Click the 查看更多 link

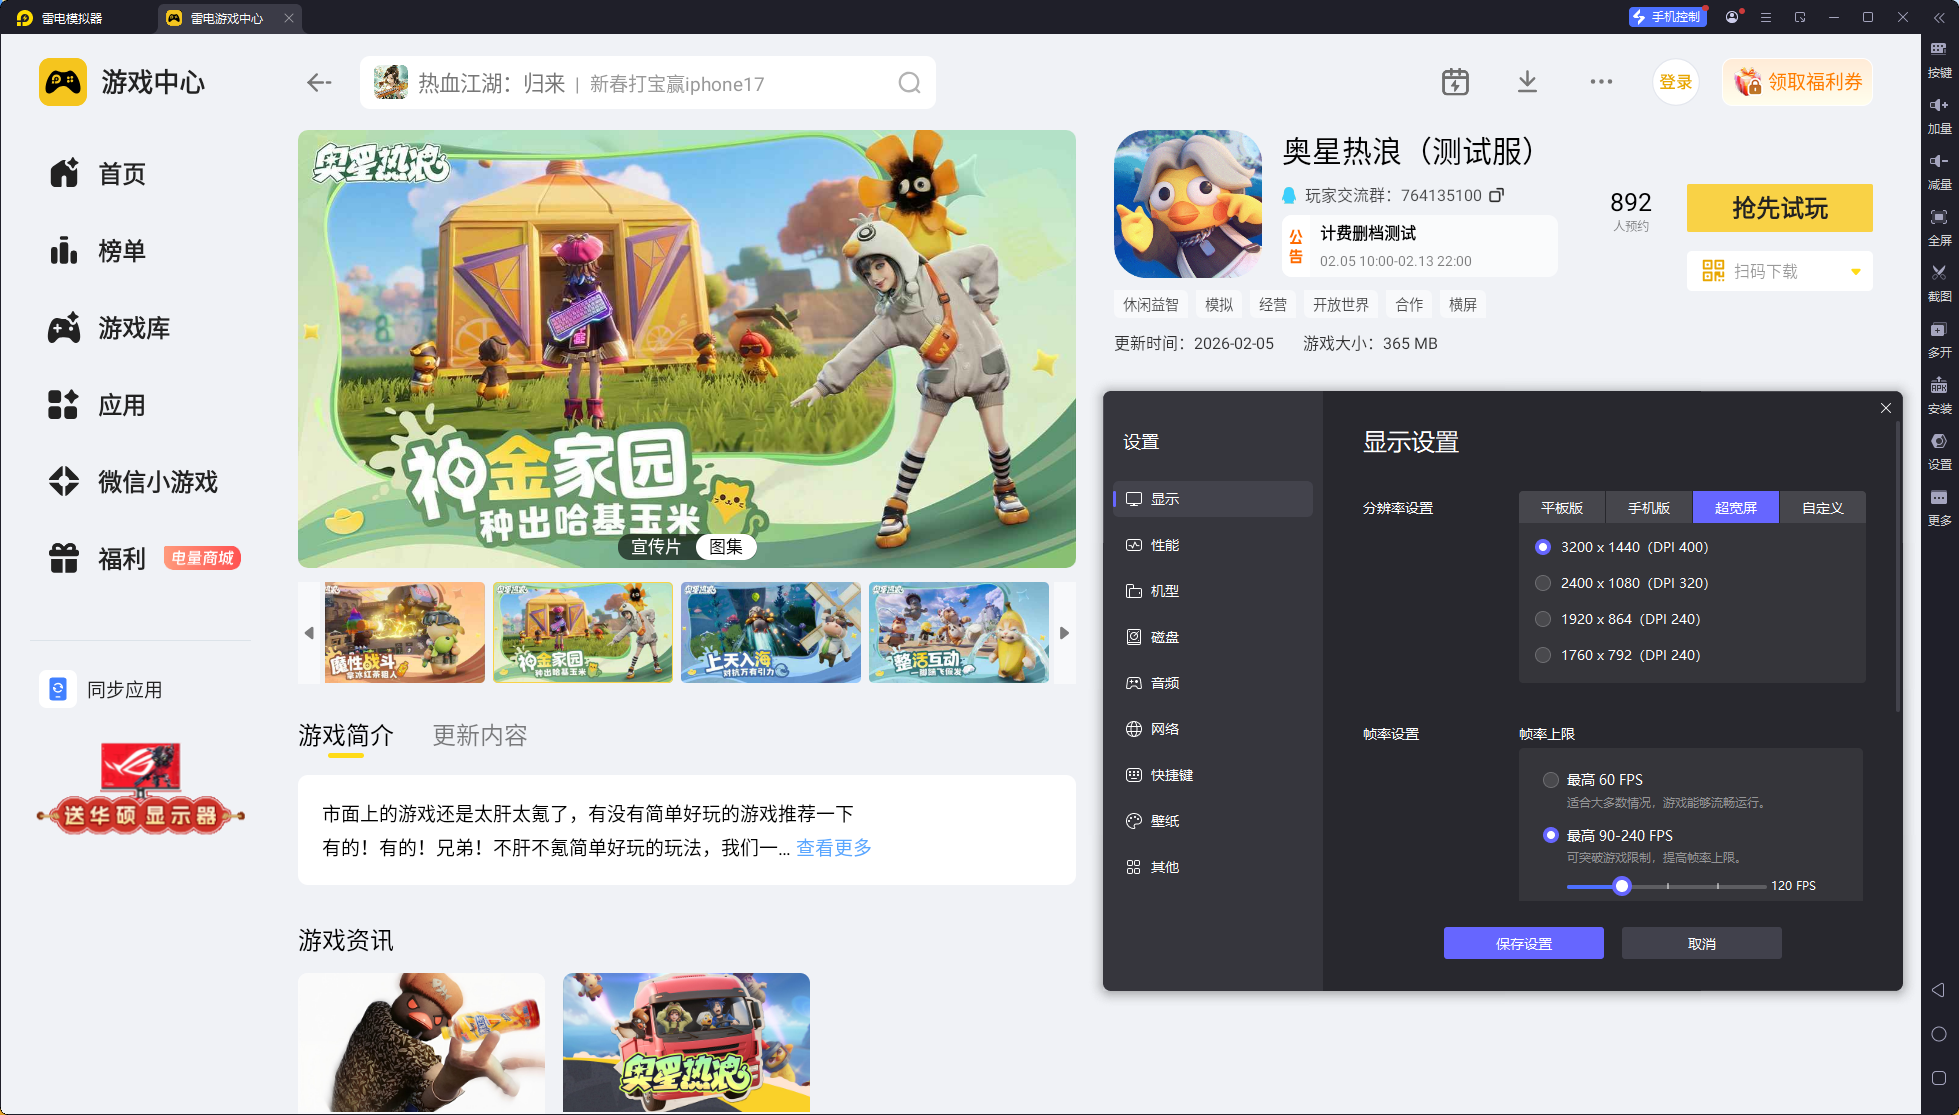(x=833, y=848)
